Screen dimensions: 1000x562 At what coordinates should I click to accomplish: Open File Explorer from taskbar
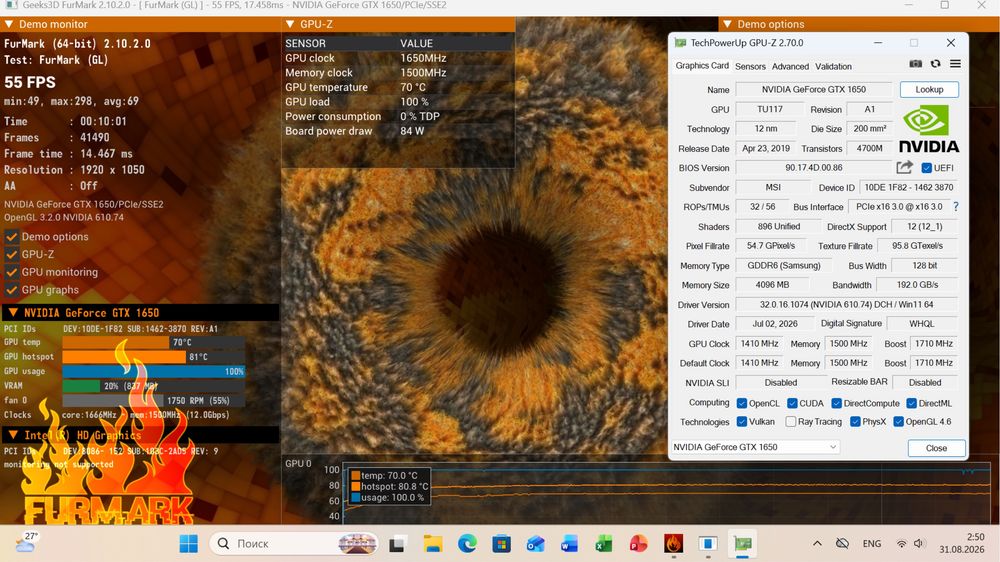[x=432, y=544]
